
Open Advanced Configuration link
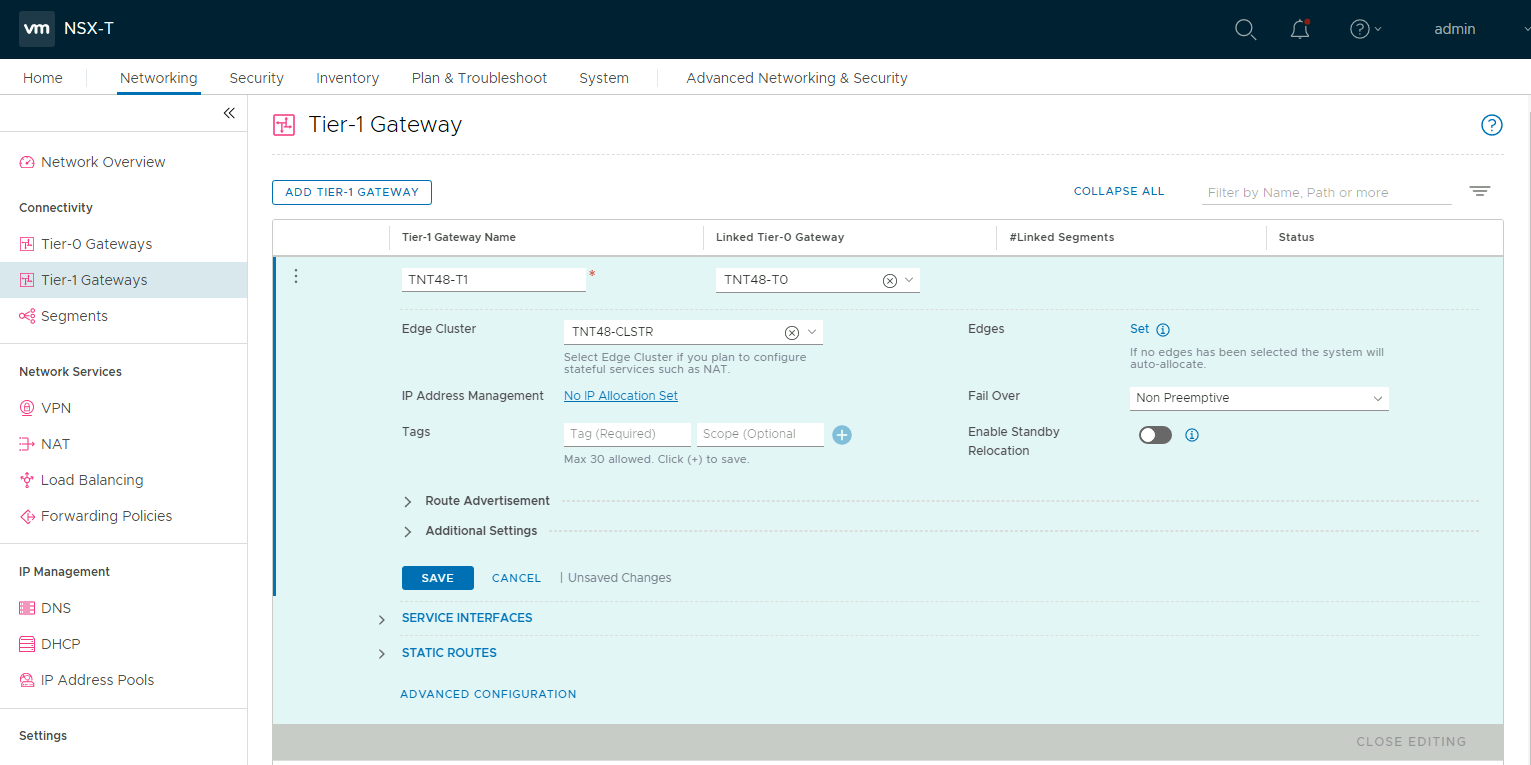tap(488, 694)
